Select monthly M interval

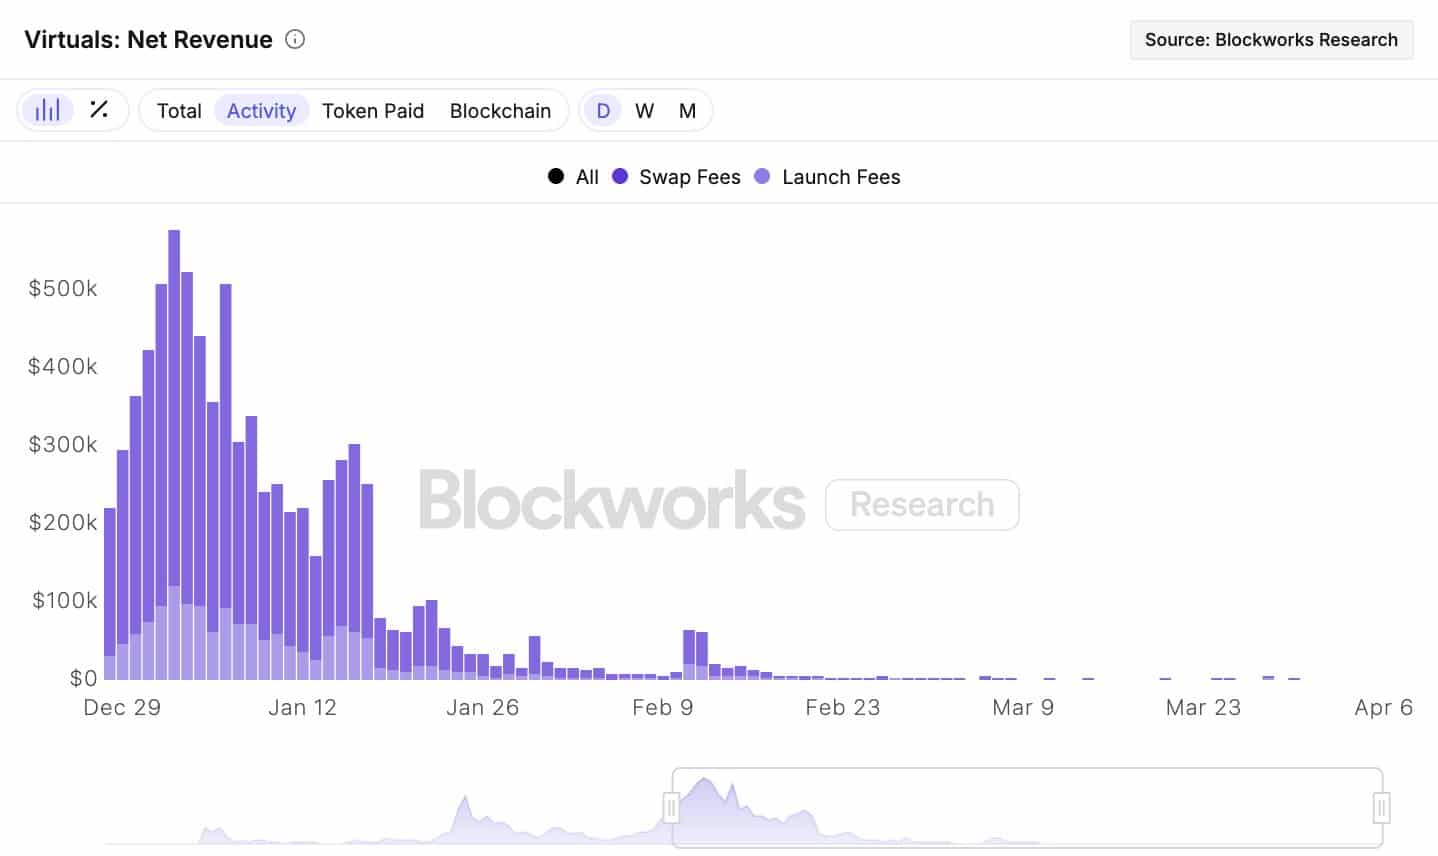[x=687, y=111]
